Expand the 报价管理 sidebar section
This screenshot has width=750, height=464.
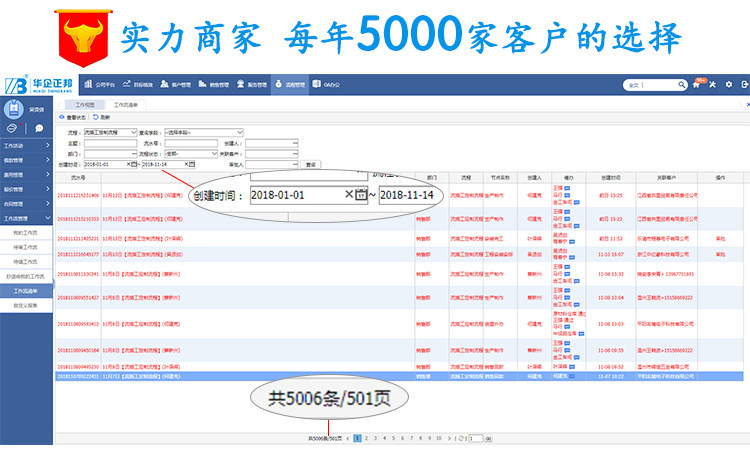(26, 189)
